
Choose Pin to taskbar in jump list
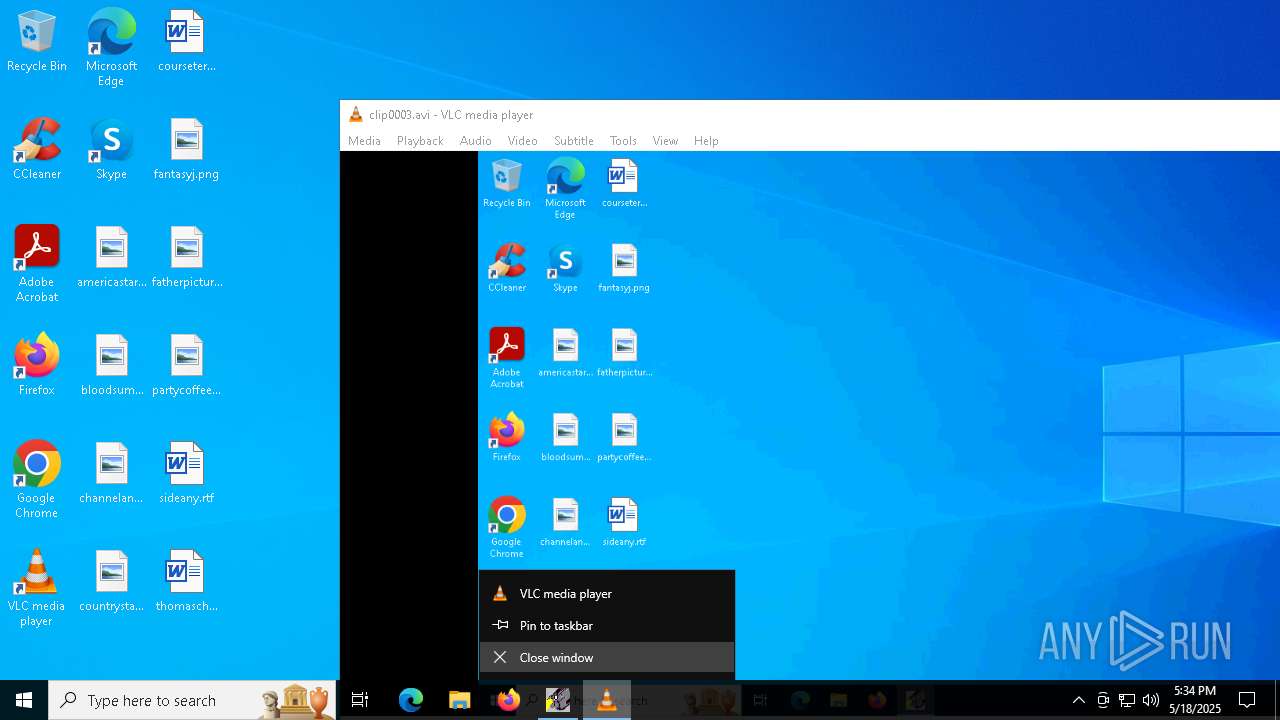[607, 626]
